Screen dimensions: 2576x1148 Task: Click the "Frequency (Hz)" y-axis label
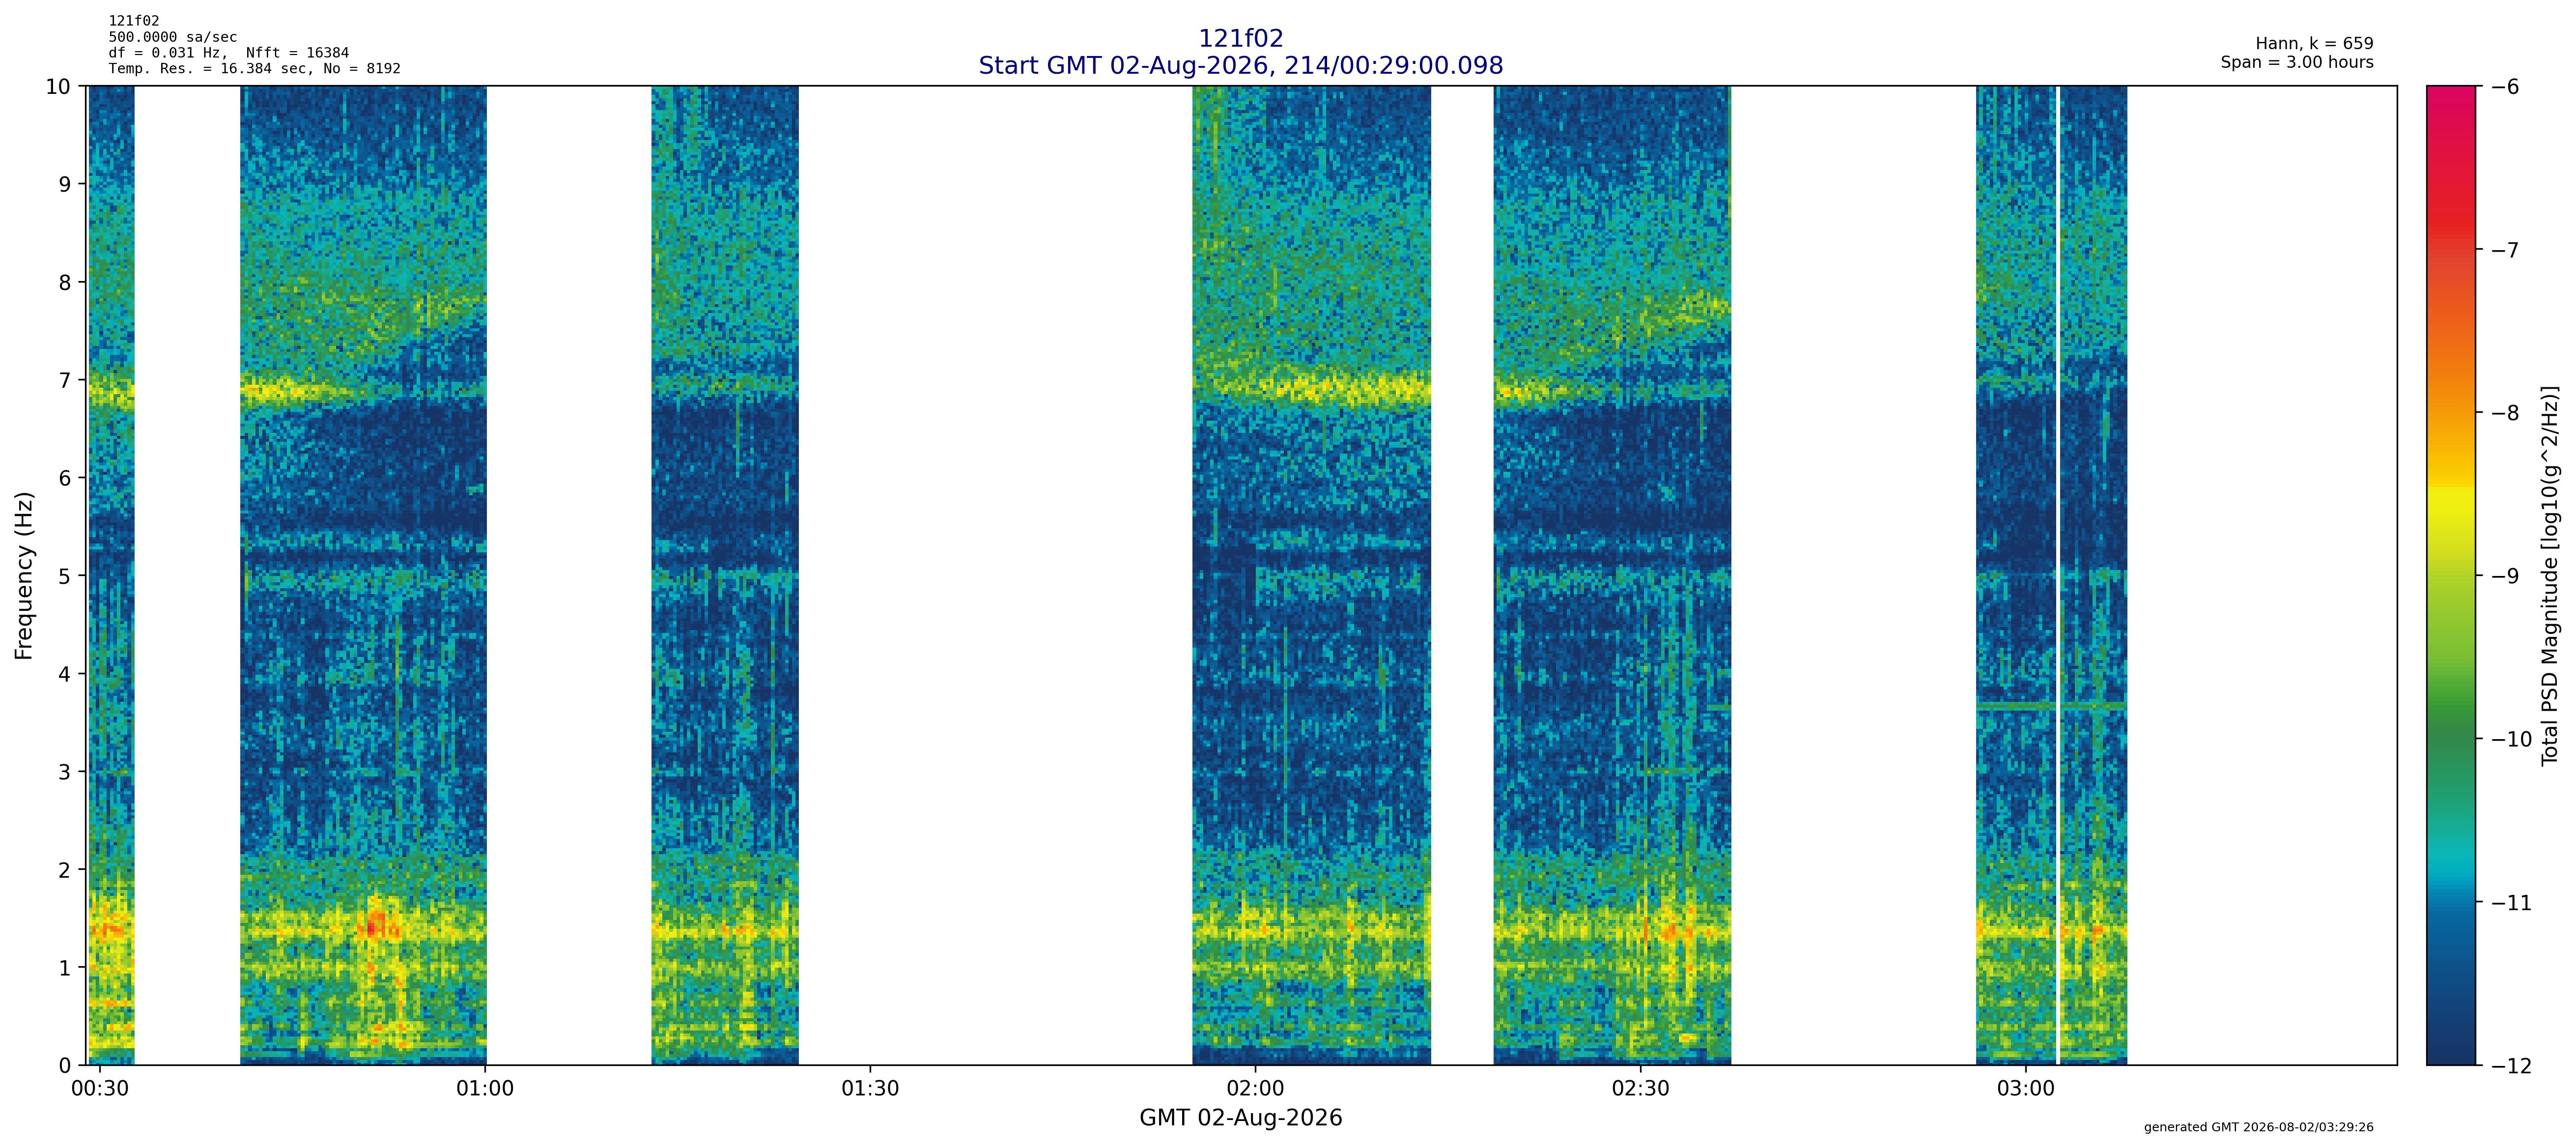[x=24, y=575]
